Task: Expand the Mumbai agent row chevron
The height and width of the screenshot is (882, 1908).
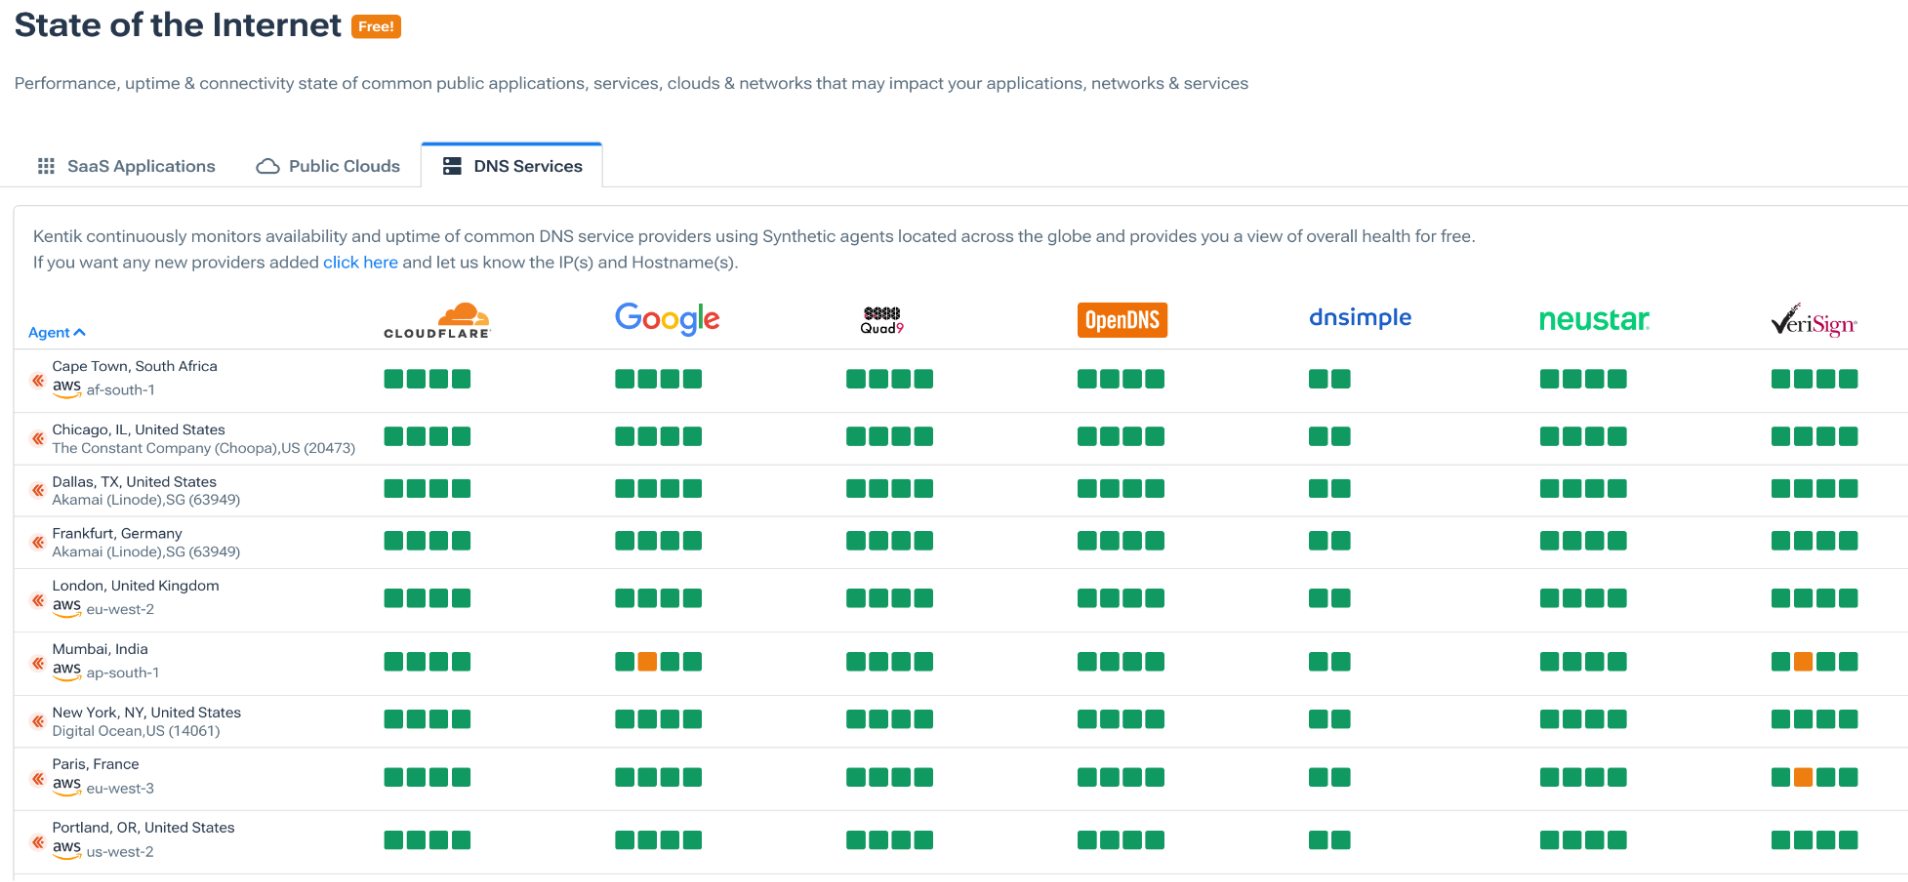Action: 37,663
